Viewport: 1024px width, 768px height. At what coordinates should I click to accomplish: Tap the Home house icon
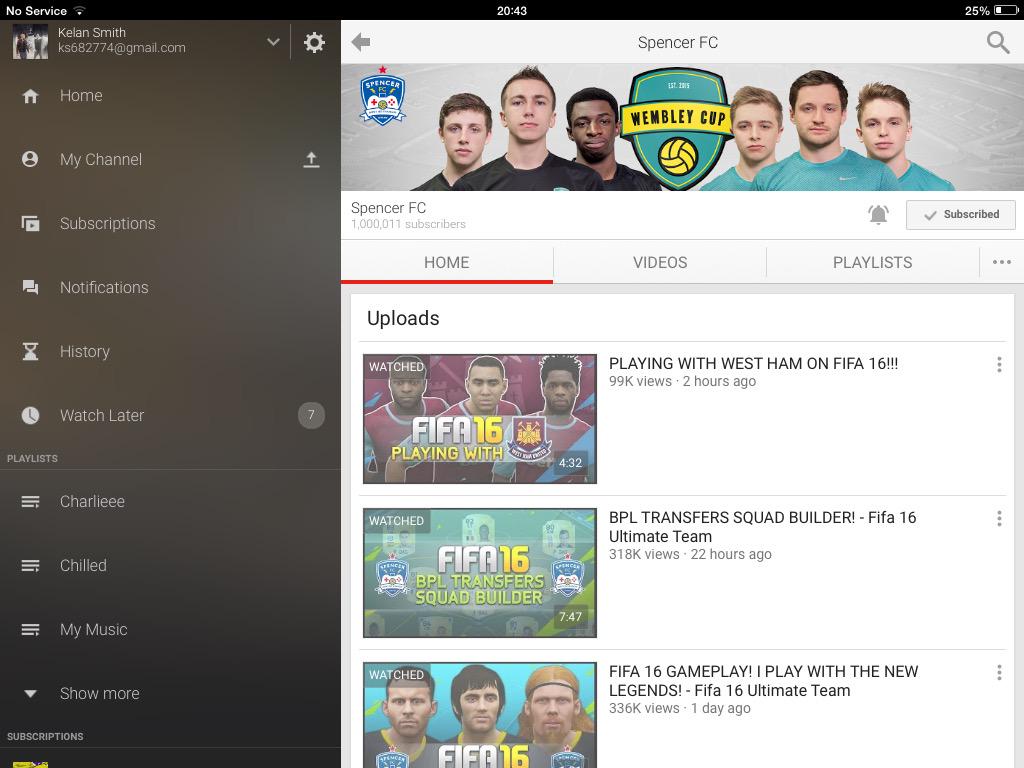point(30,96)
